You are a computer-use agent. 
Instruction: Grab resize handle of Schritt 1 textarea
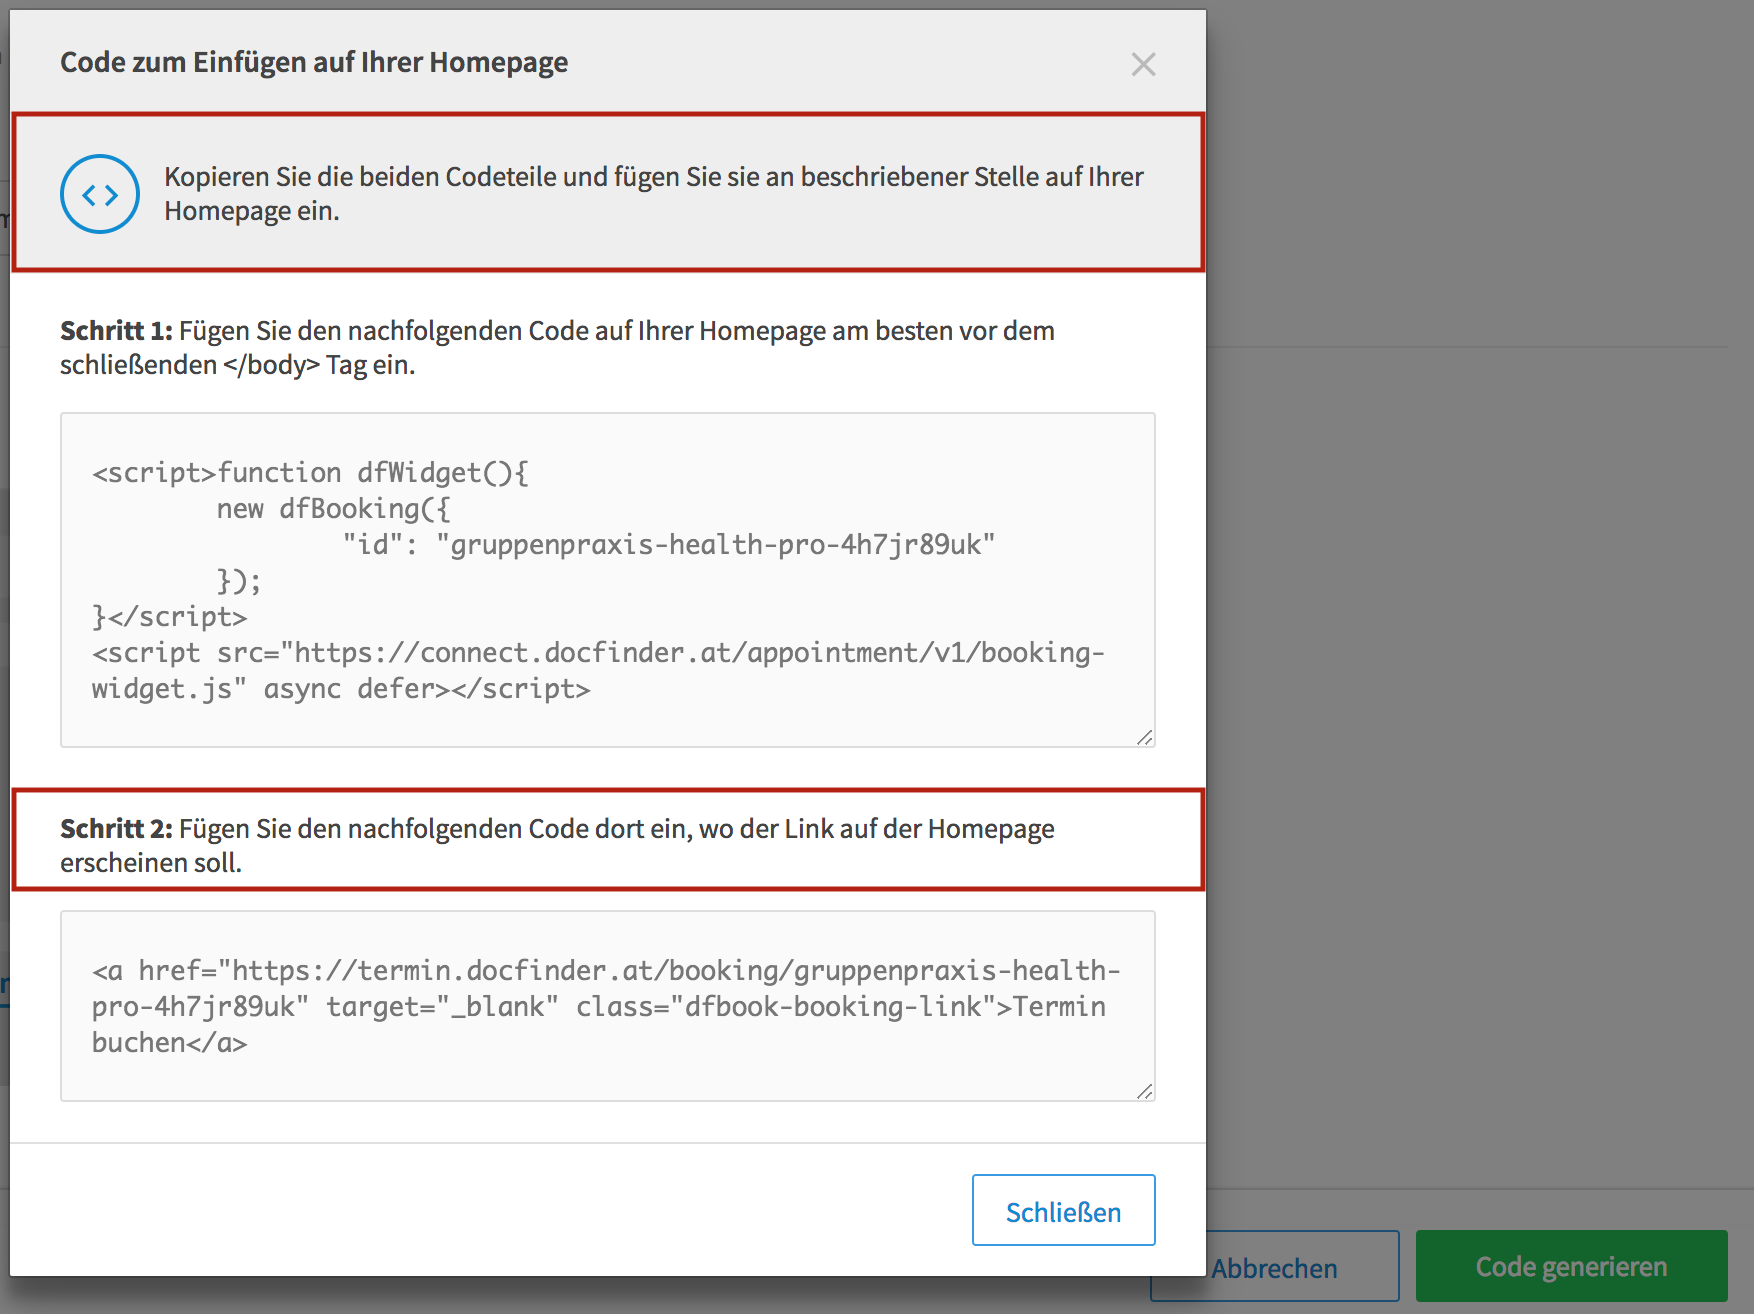coord(1145,738)
